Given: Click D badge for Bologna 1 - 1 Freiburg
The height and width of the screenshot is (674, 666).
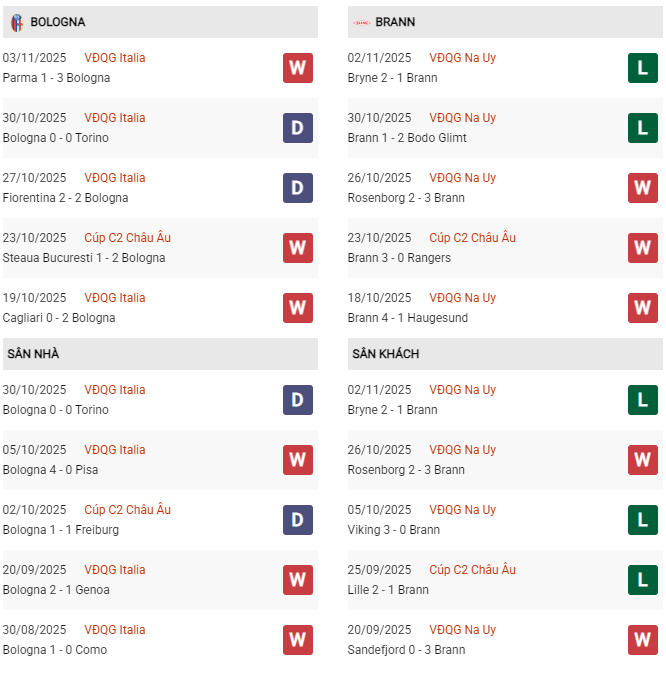Looking at the screenshot, I should point(297,520).
